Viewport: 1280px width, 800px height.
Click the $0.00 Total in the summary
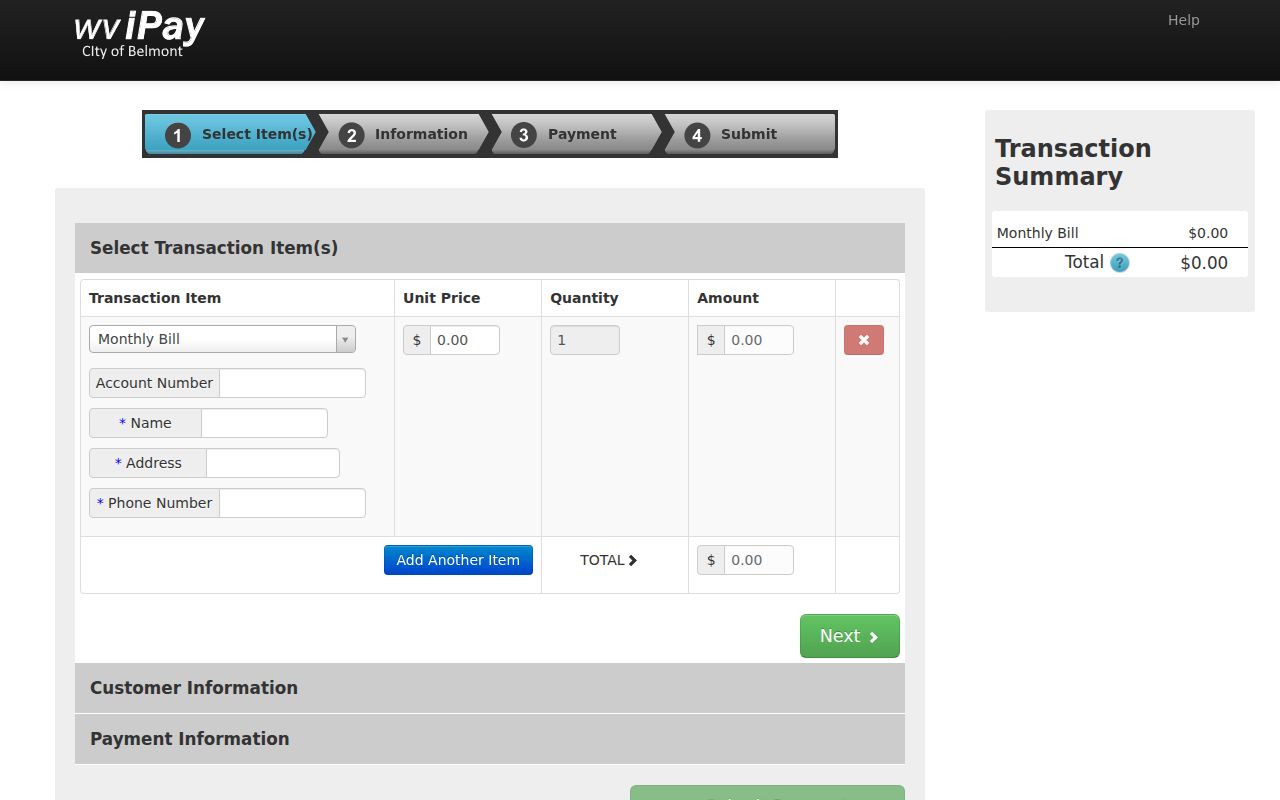point(1204,263)
